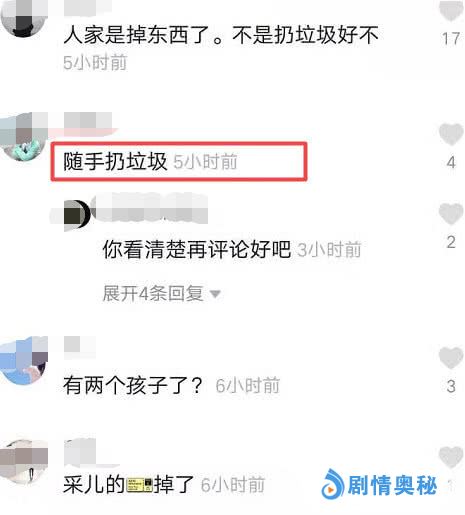This screenshot has width=465, height=515.
Task: Open the 剧情奥秘 watermark logo
Action: pyautogui.click(x=379, y=485)
